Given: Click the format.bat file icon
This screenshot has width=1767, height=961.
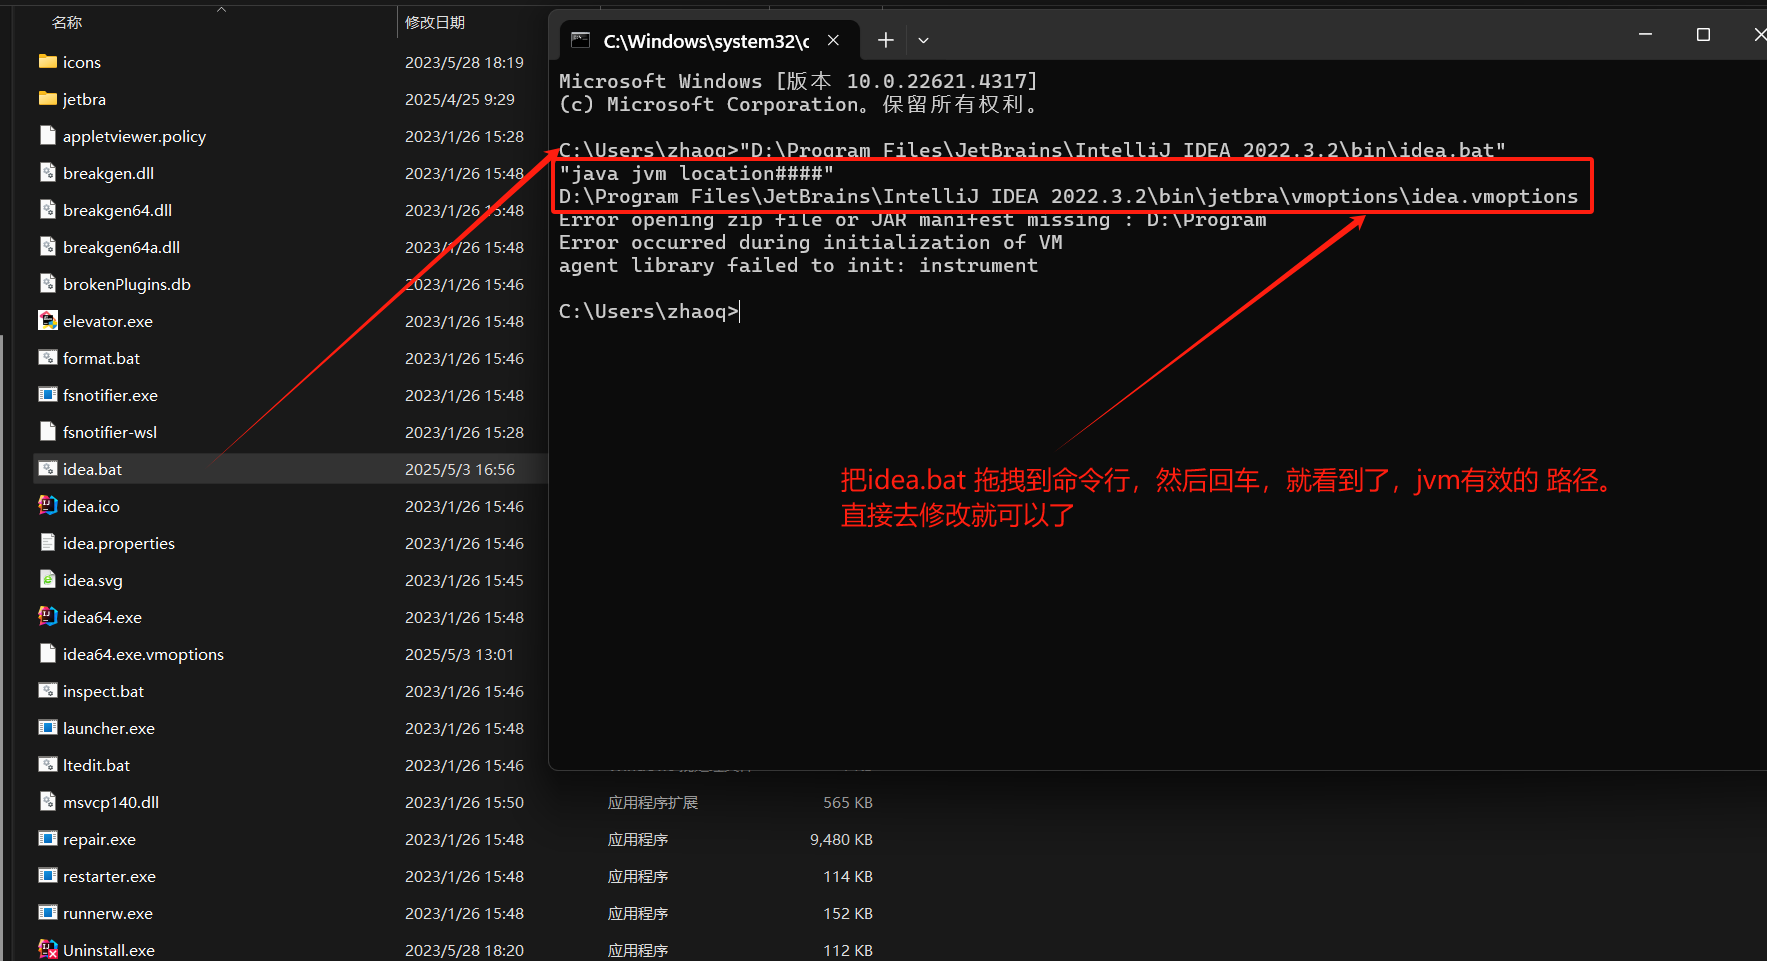Looking at the screenshot, I should (47, 358).
